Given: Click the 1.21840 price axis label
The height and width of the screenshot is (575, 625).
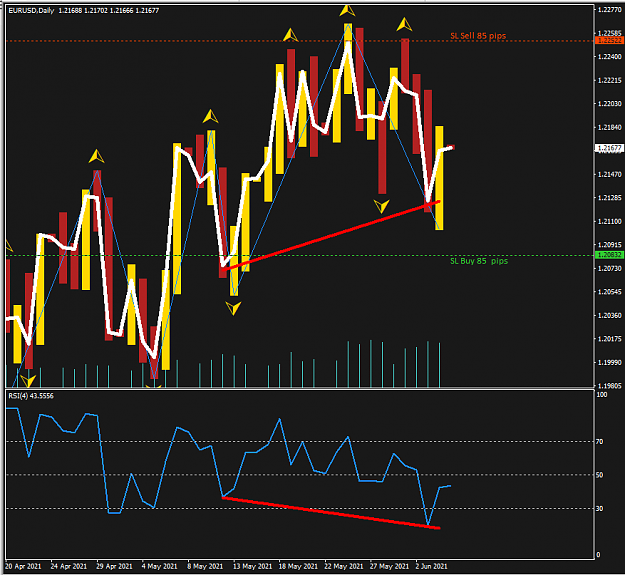Looking at the screenshot, I should pos(609,127).
